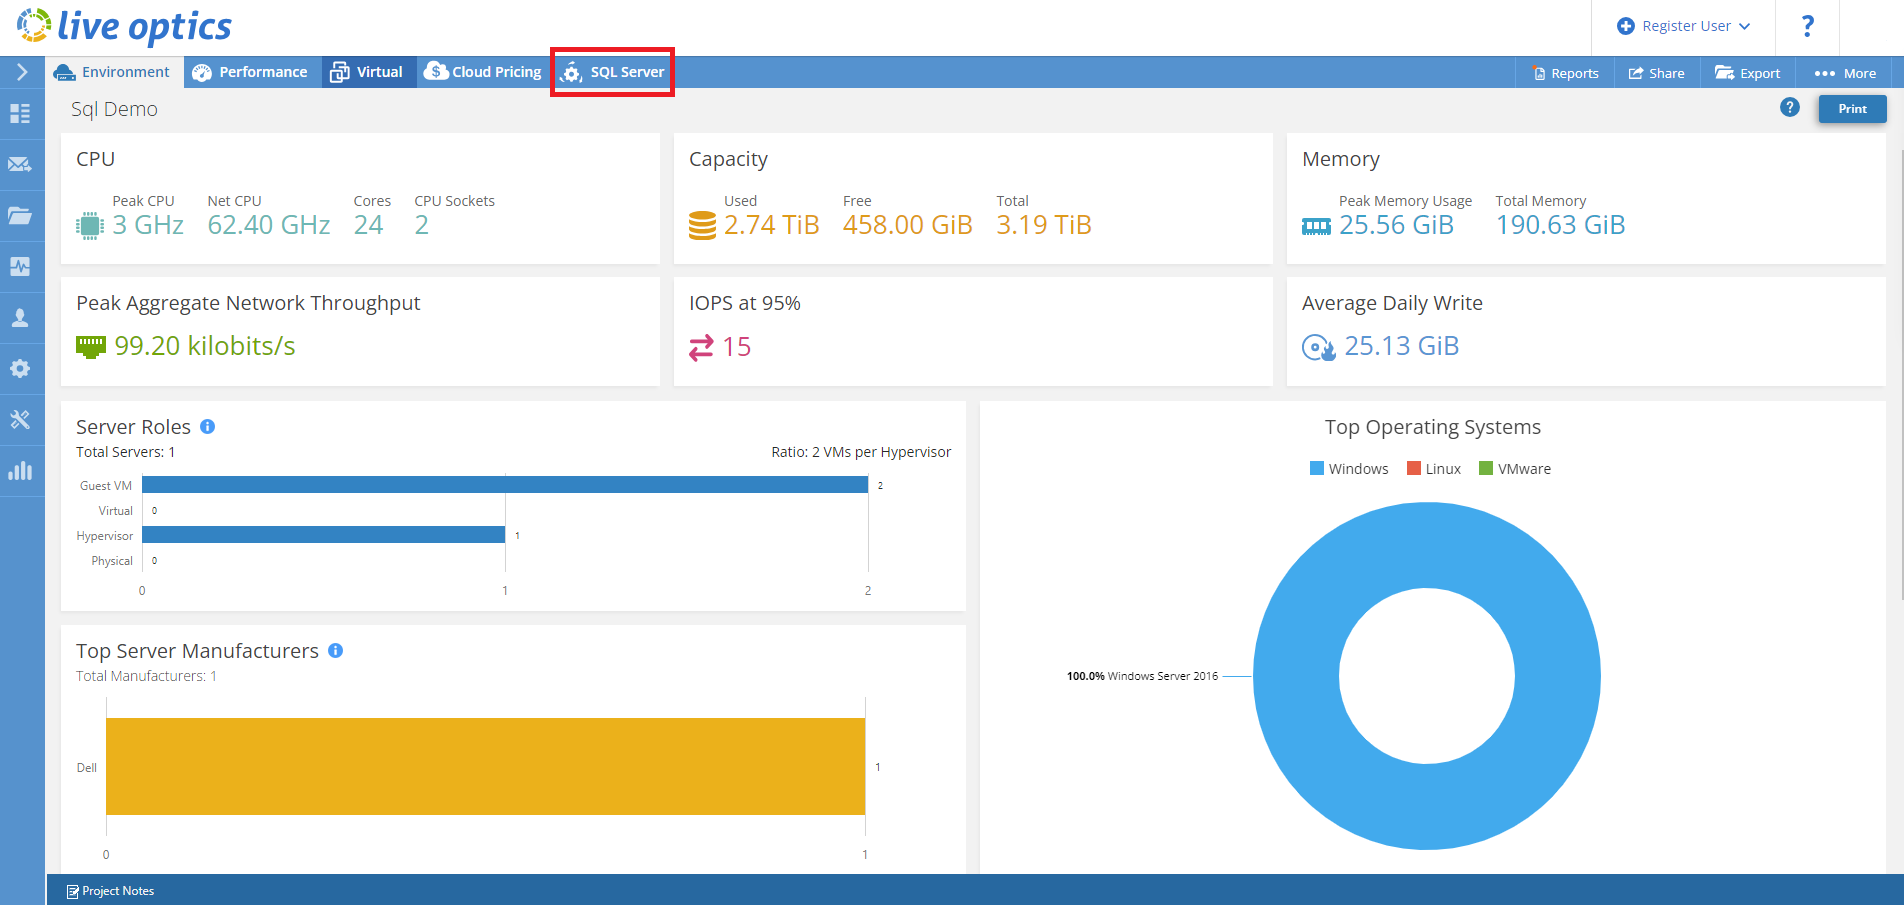Toggle the Windows legend item
The image size is (1904, 905).
click(x=1349, y=469)
